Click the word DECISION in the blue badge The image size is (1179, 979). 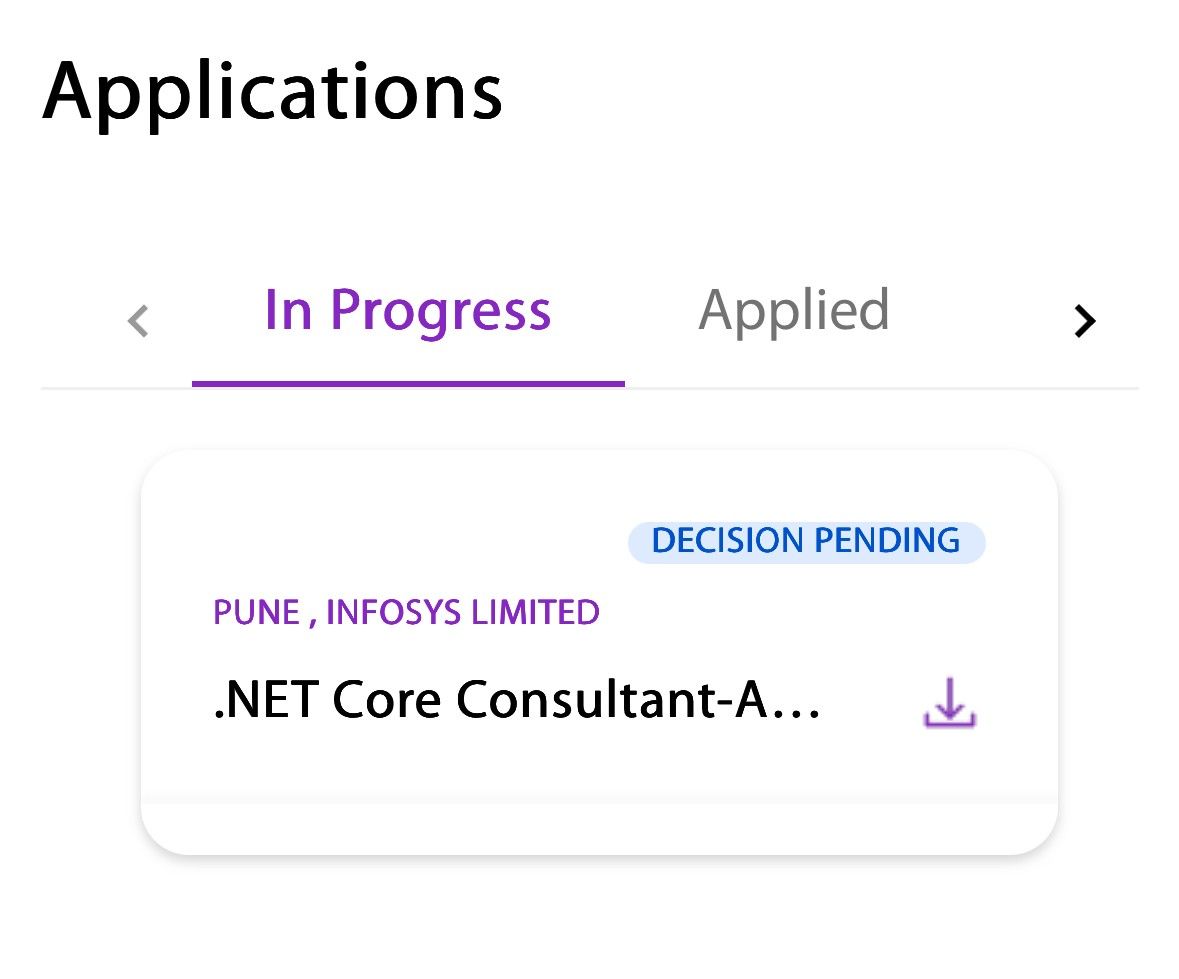[728, 541]
